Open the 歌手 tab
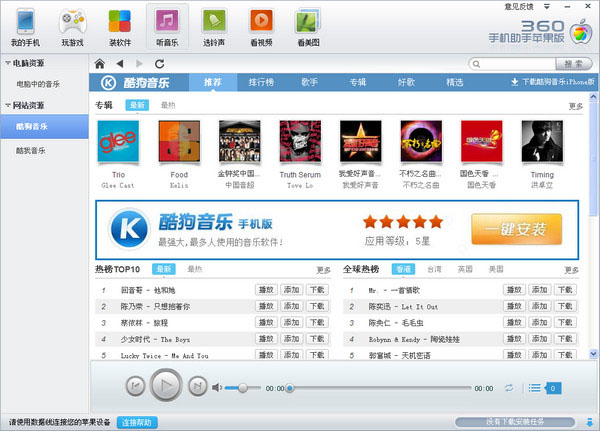Image resolution: width=600 pixels, height=431 pixels. (310, 82)
